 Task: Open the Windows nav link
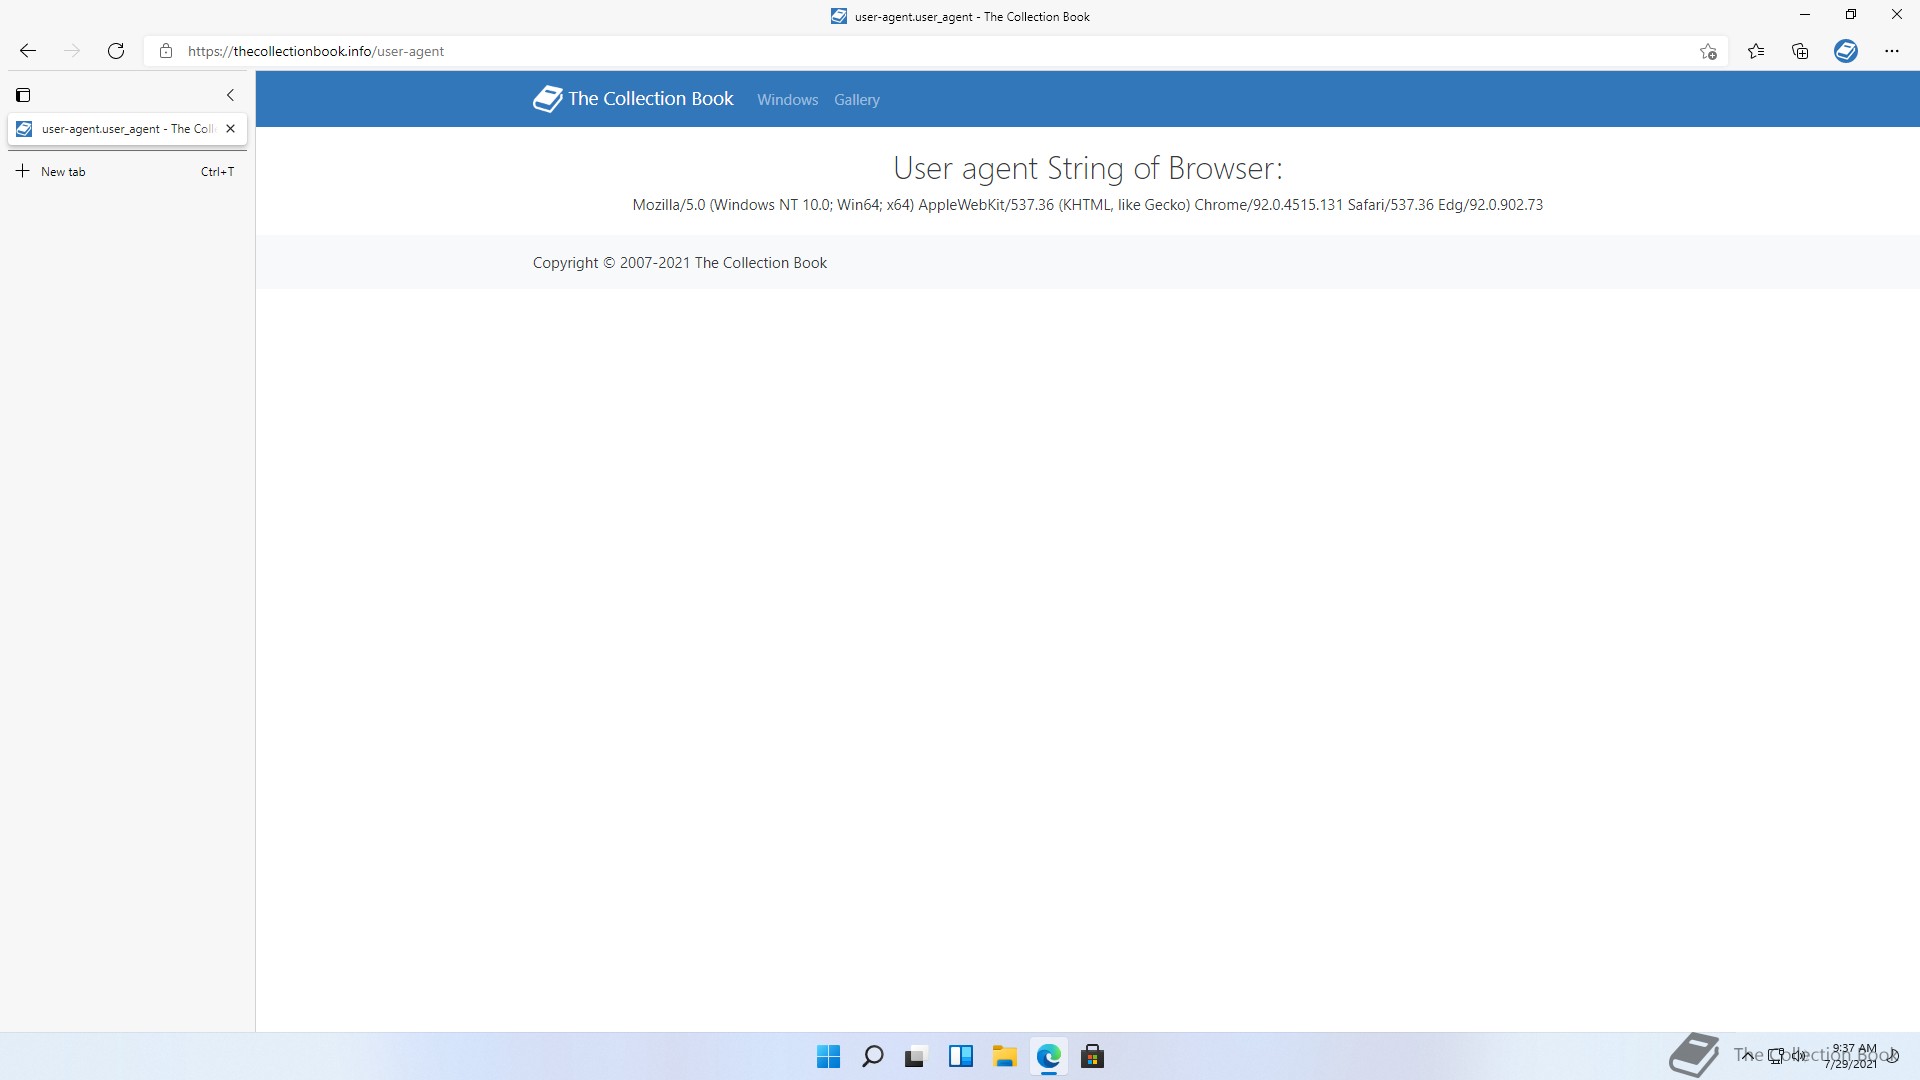click(787, 100)
